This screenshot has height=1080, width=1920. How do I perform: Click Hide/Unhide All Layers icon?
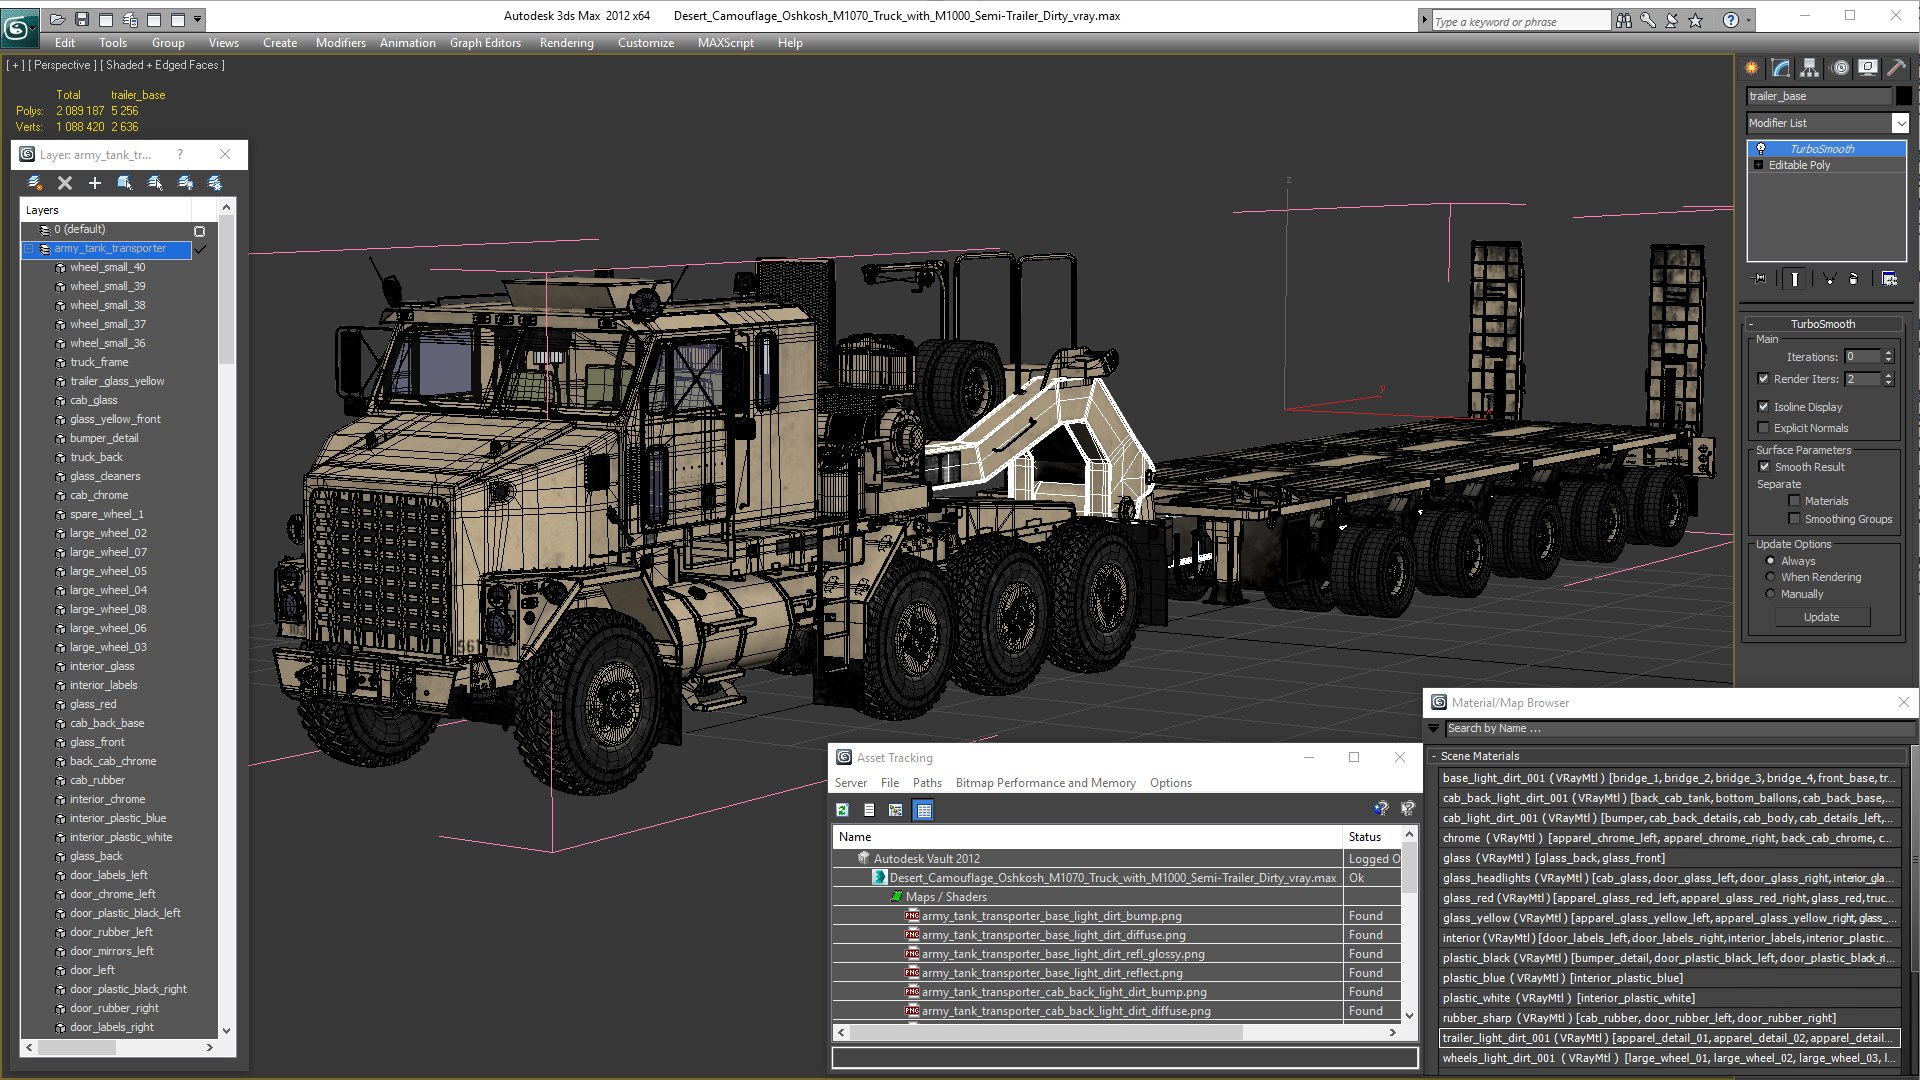click(185, 183)
